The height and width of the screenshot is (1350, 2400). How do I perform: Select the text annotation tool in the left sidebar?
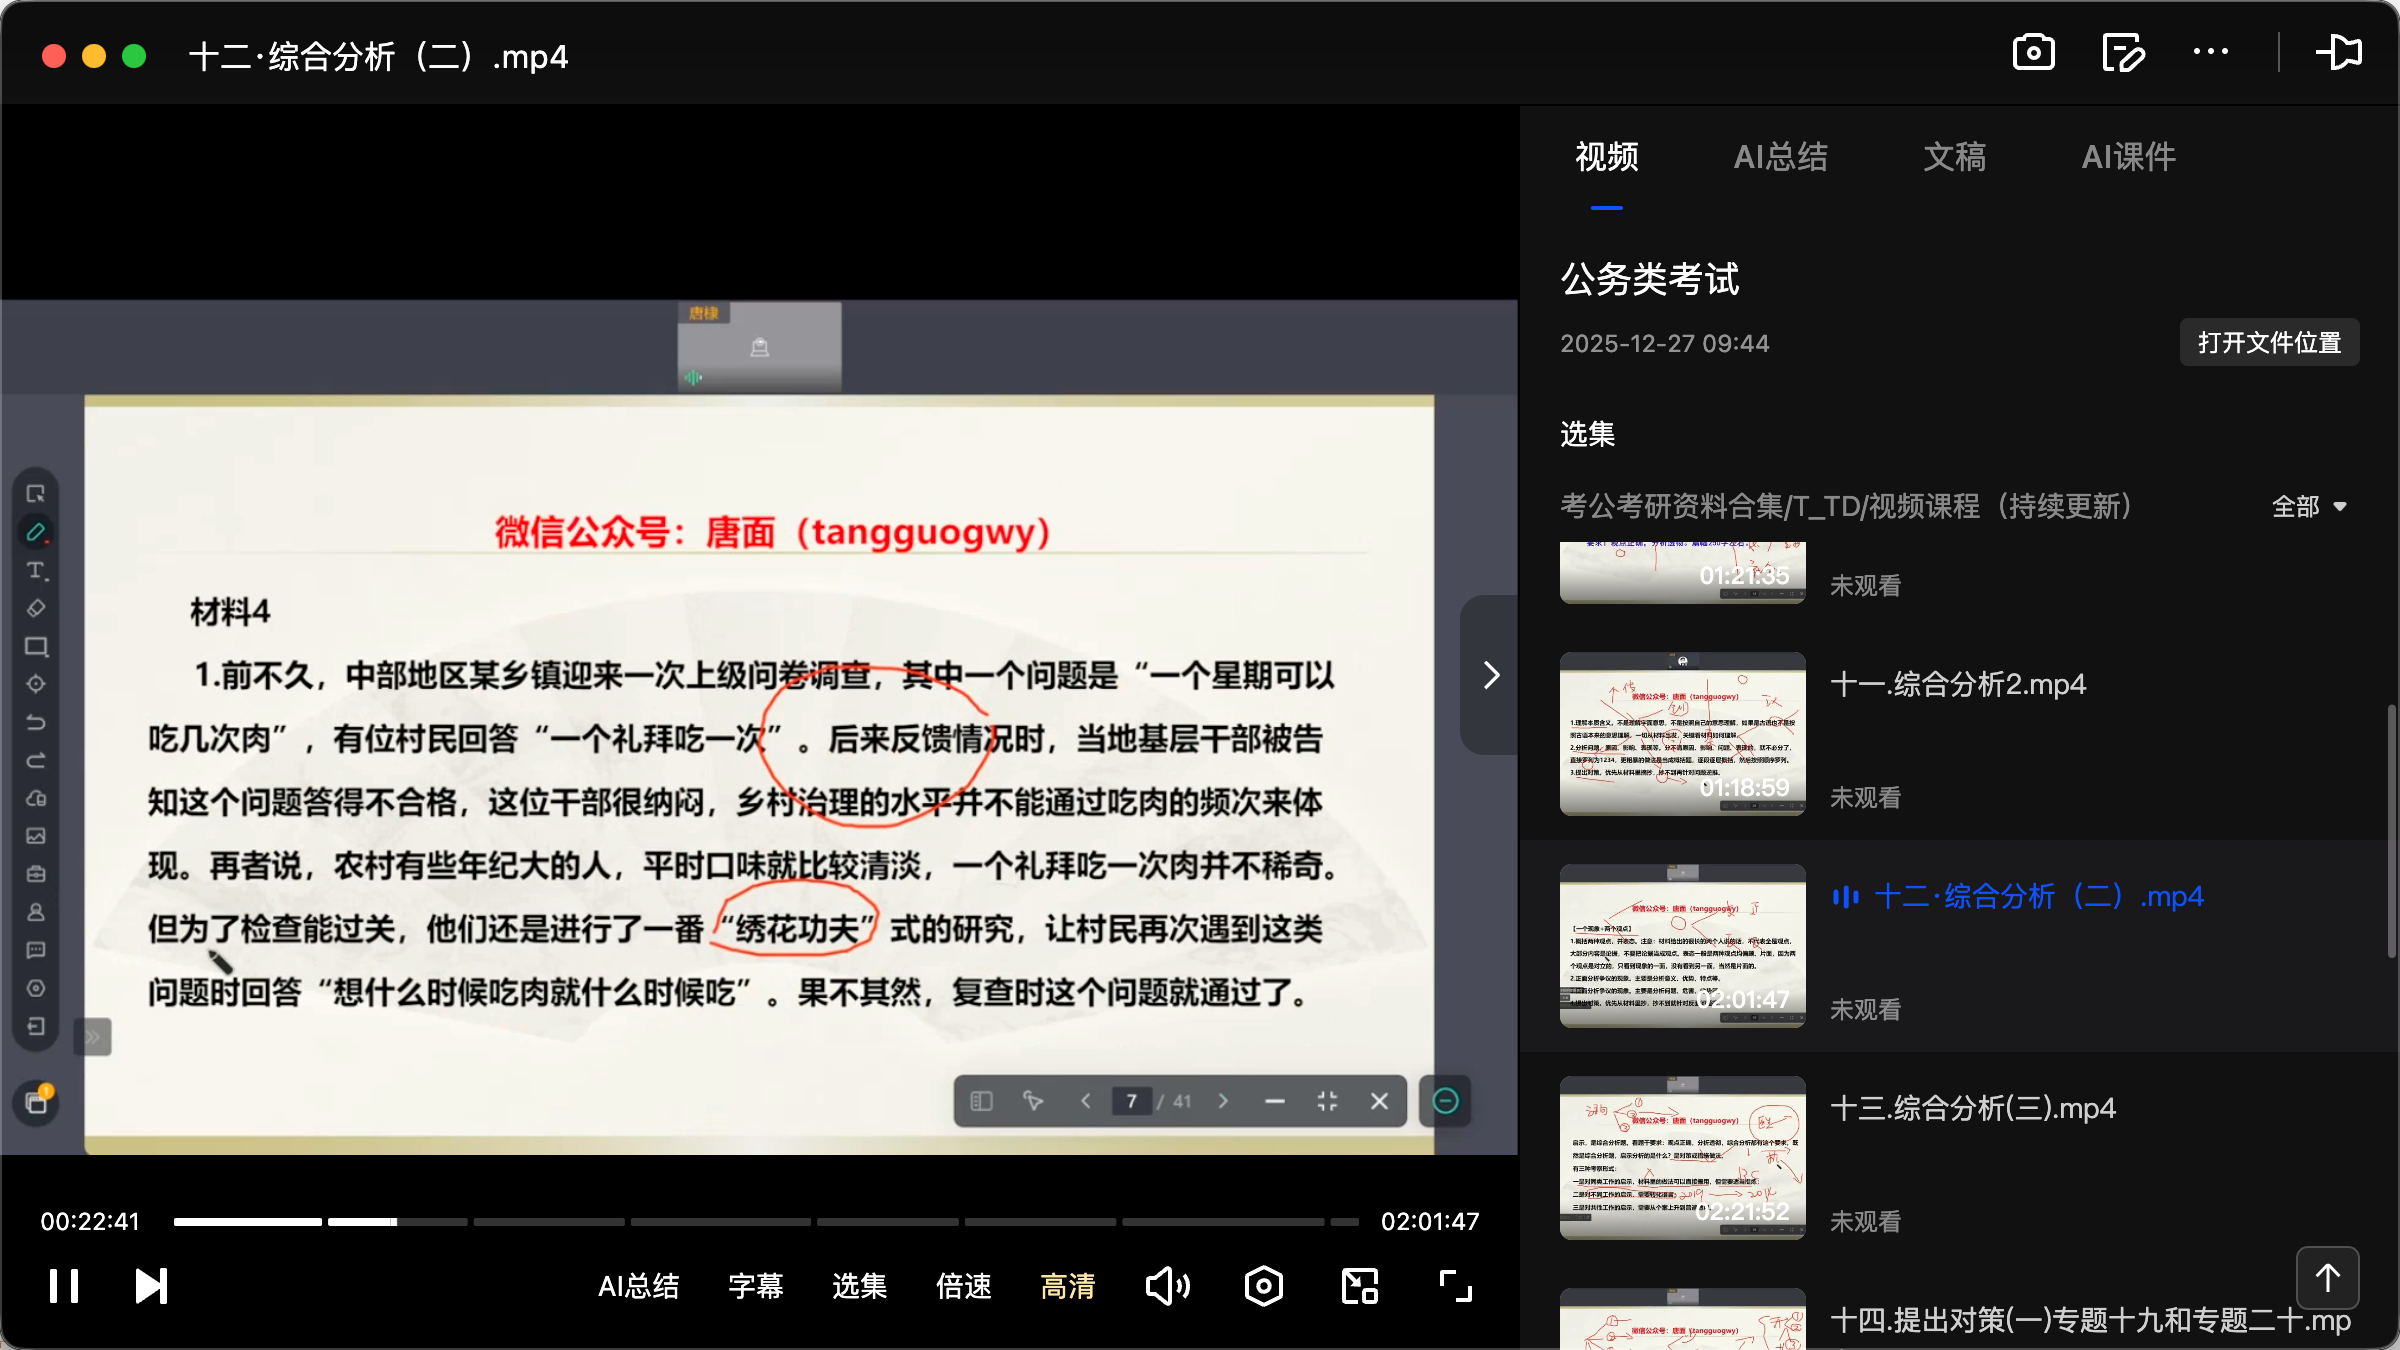[x=36, y=570]
